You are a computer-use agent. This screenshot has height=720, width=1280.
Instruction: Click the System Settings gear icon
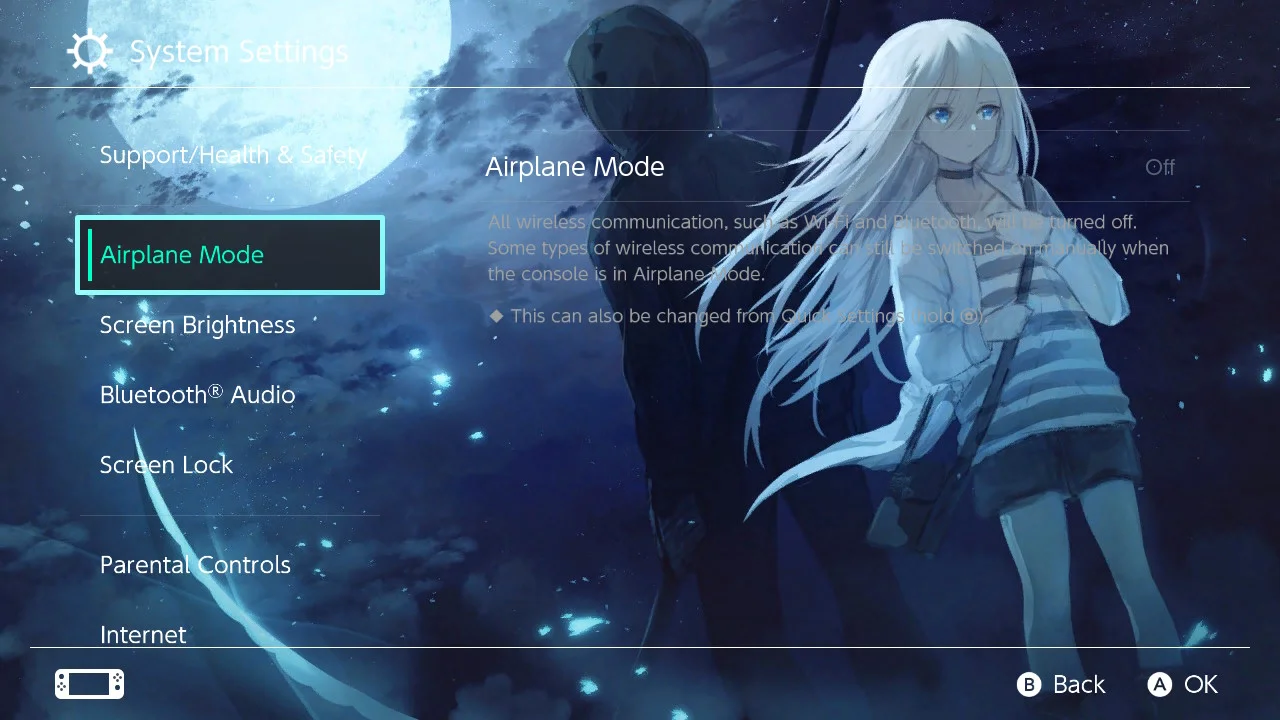[89, 51]
